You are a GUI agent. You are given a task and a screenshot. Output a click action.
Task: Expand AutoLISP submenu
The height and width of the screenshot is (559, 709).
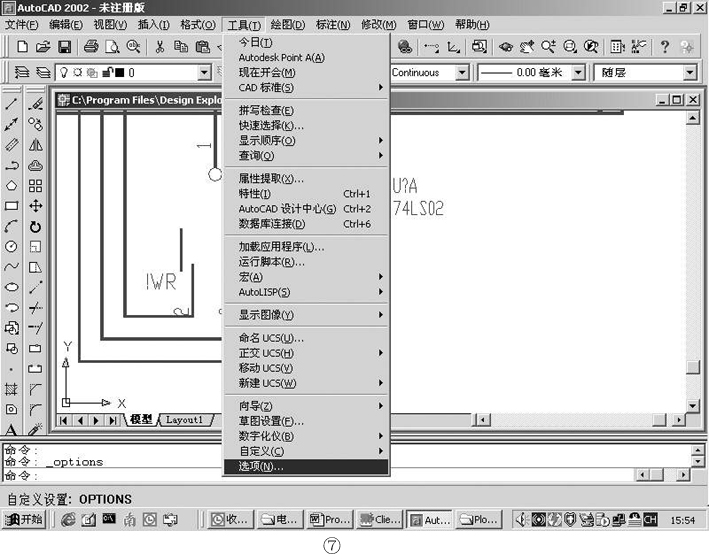point(307,292)
